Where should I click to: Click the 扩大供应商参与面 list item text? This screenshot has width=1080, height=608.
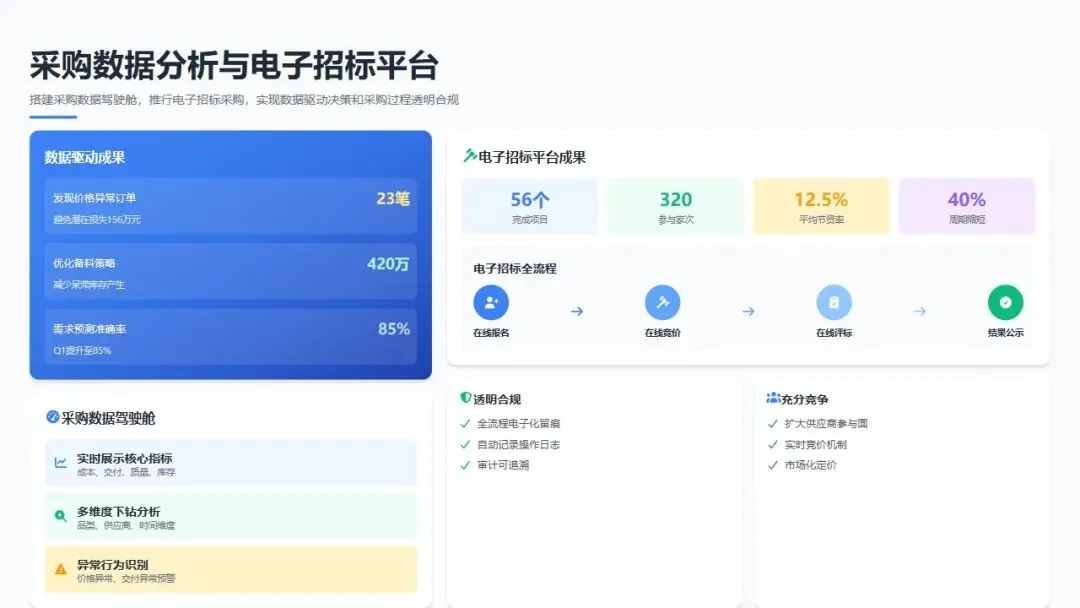826,423
